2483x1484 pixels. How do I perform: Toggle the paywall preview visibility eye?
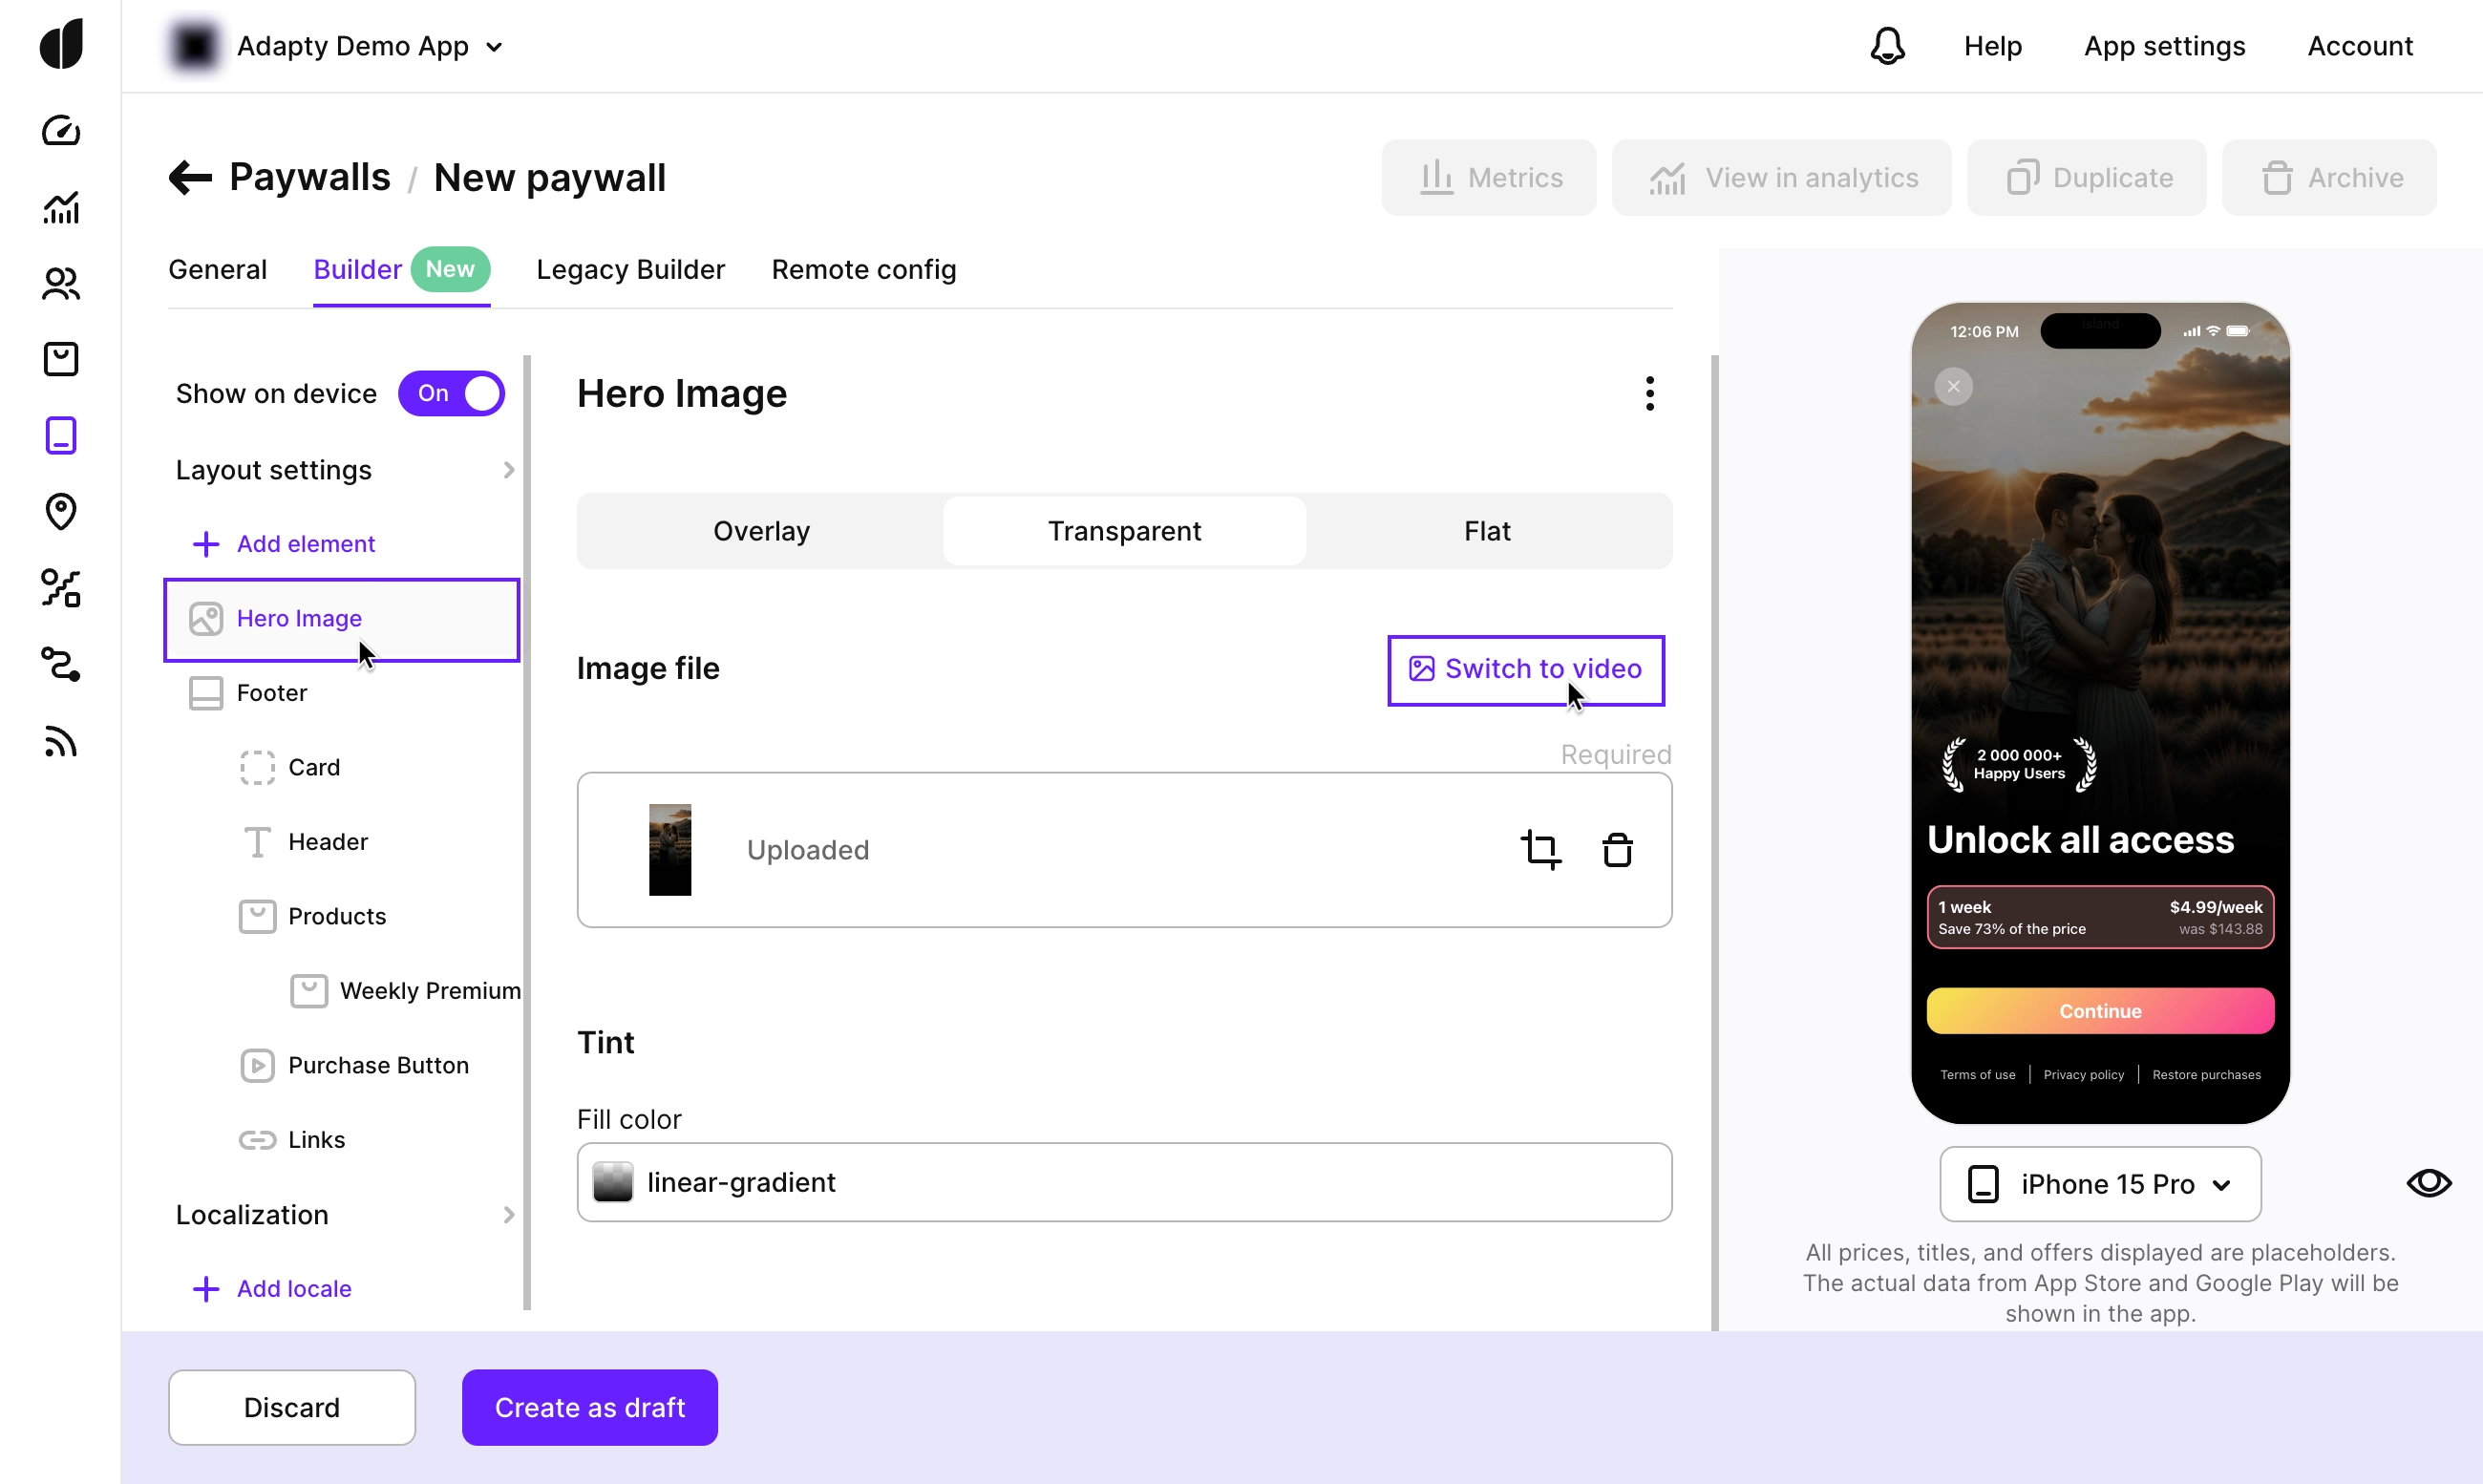(x=2428, y=1183)
